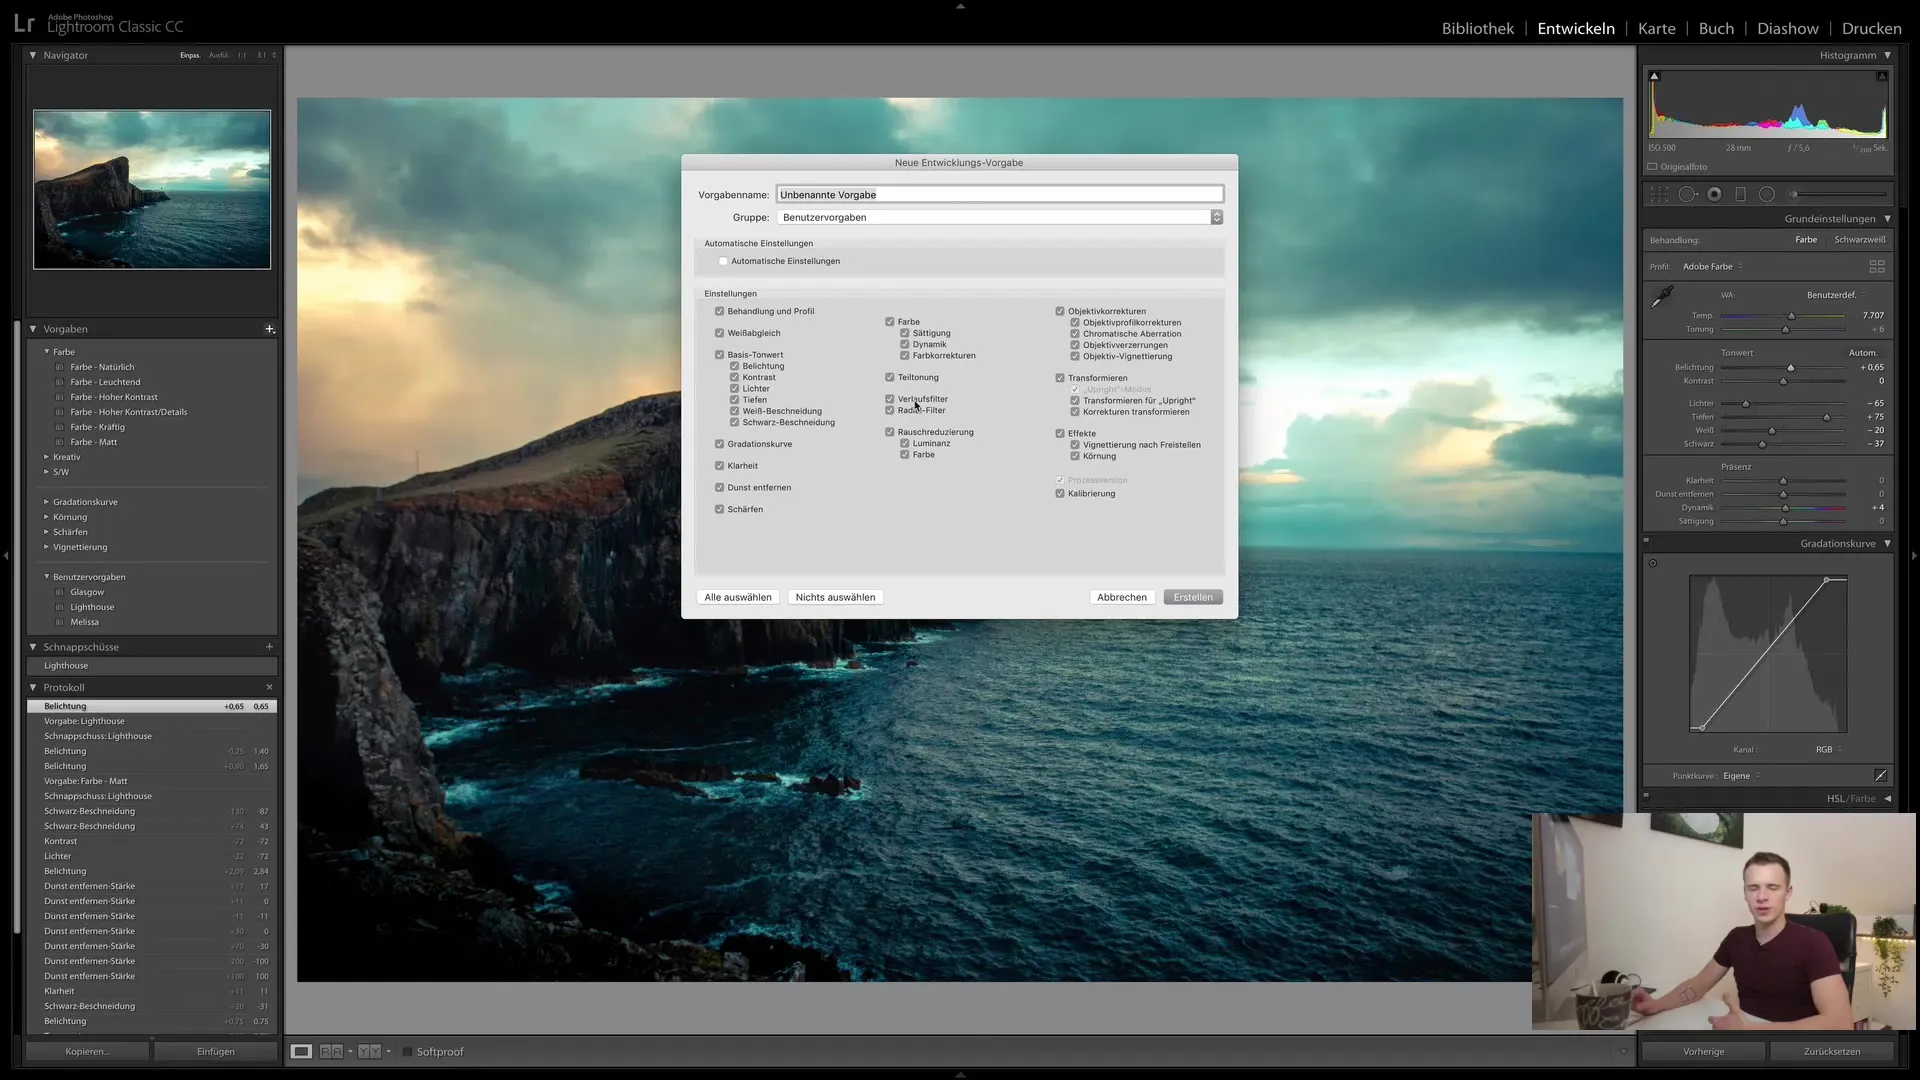Toggle the Gradationskurve panel switch on the right
The width and height of the screenshot is (1920, 1080).
[x=1646, y=541]
